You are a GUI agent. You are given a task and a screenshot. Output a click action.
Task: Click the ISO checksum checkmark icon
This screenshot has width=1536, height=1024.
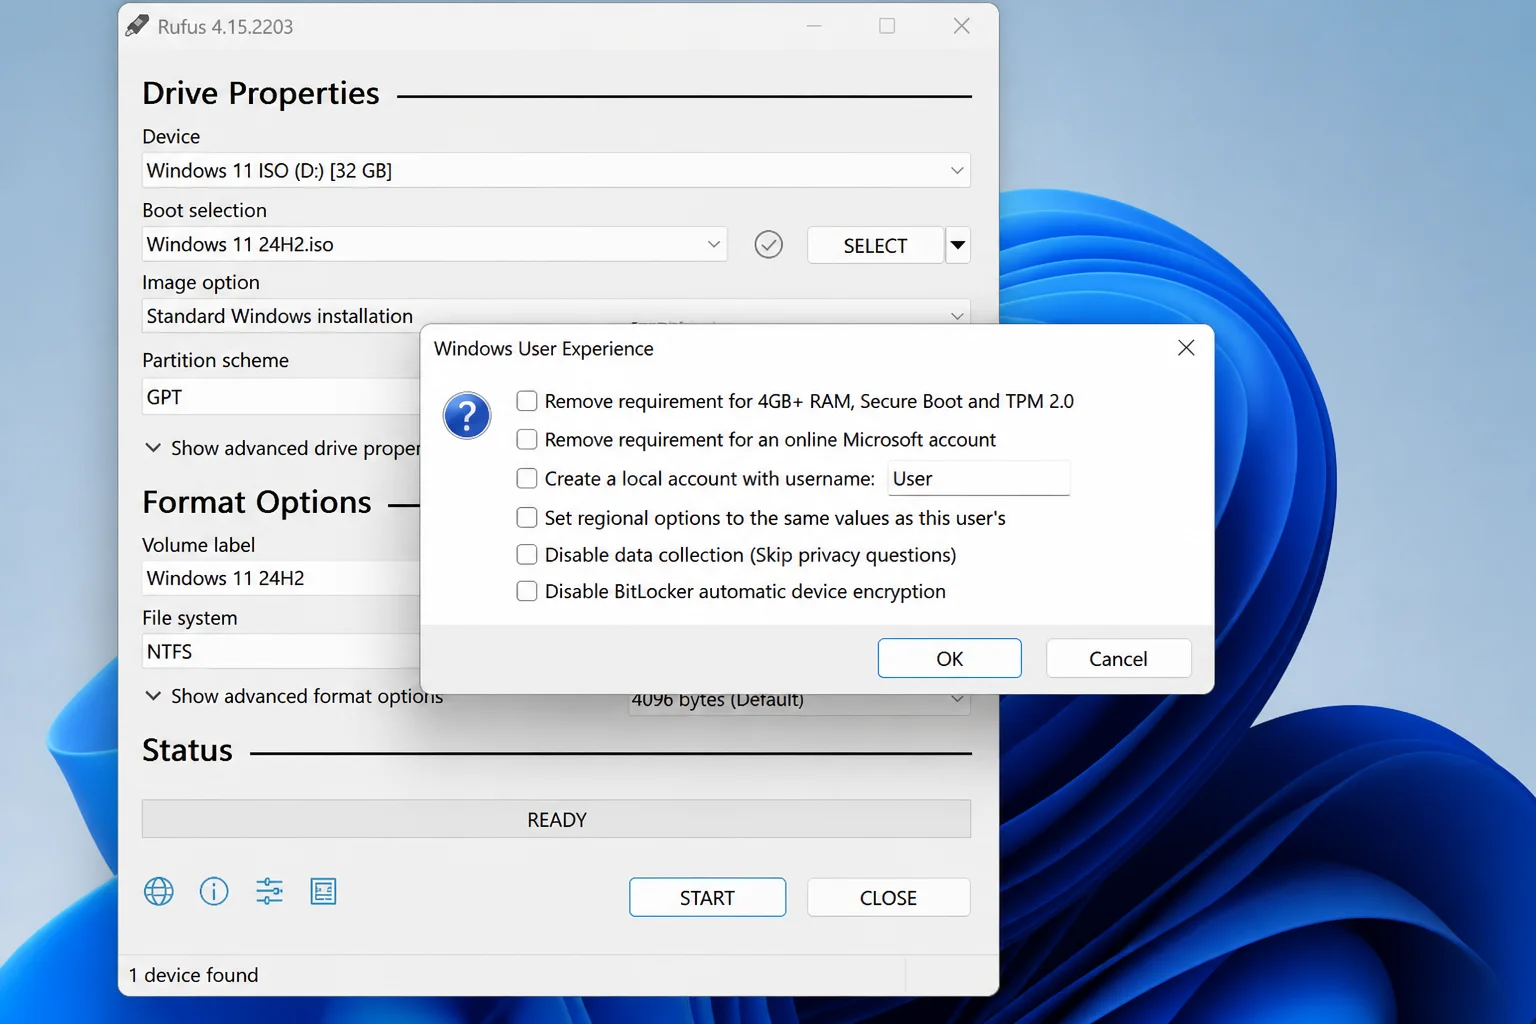768,244
